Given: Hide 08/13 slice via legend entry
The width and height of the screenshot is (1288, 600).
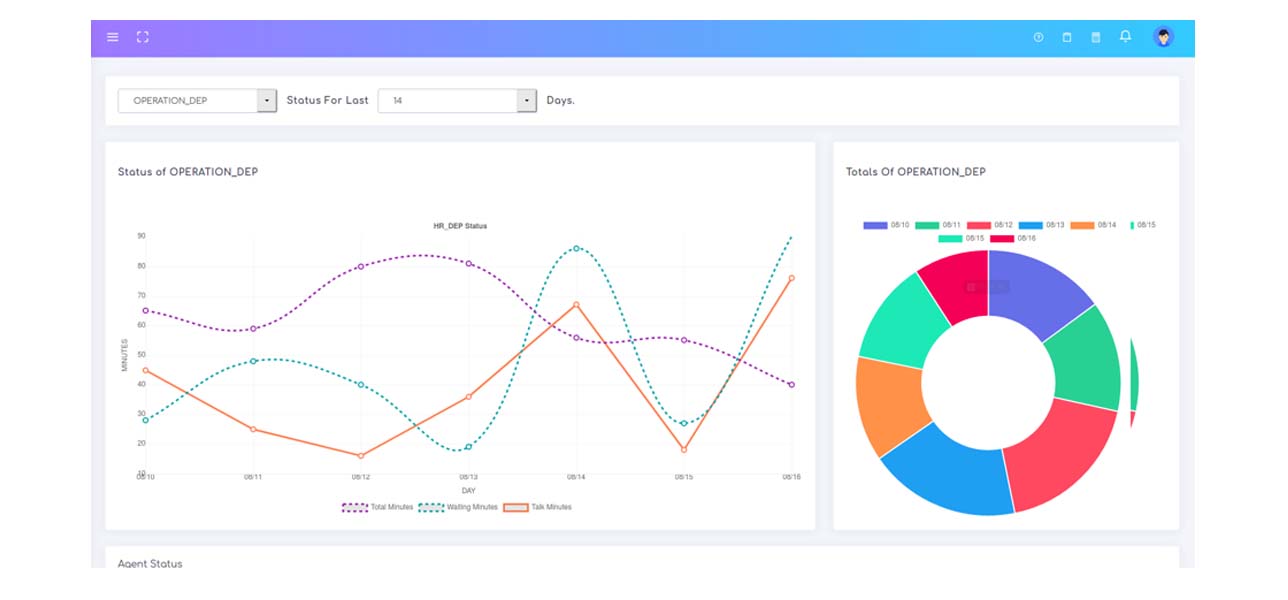Looking at the screenshot, I should [x=1041, y=225].
